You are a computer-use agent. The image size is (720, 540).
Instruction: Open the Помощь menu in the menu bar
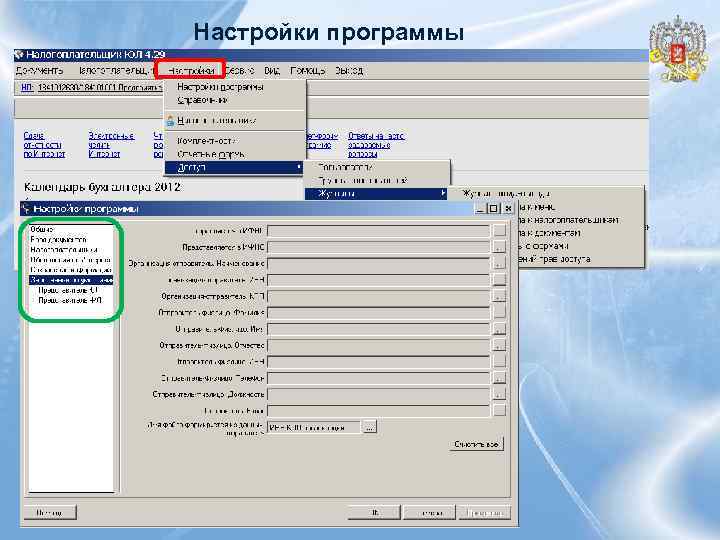pyautogui.click(x=308, y=71)
